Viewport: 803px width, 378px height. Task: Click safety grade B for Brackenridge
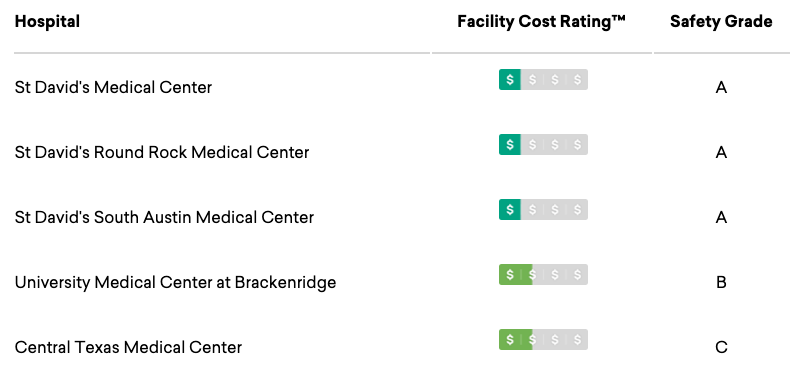point(721,283)
